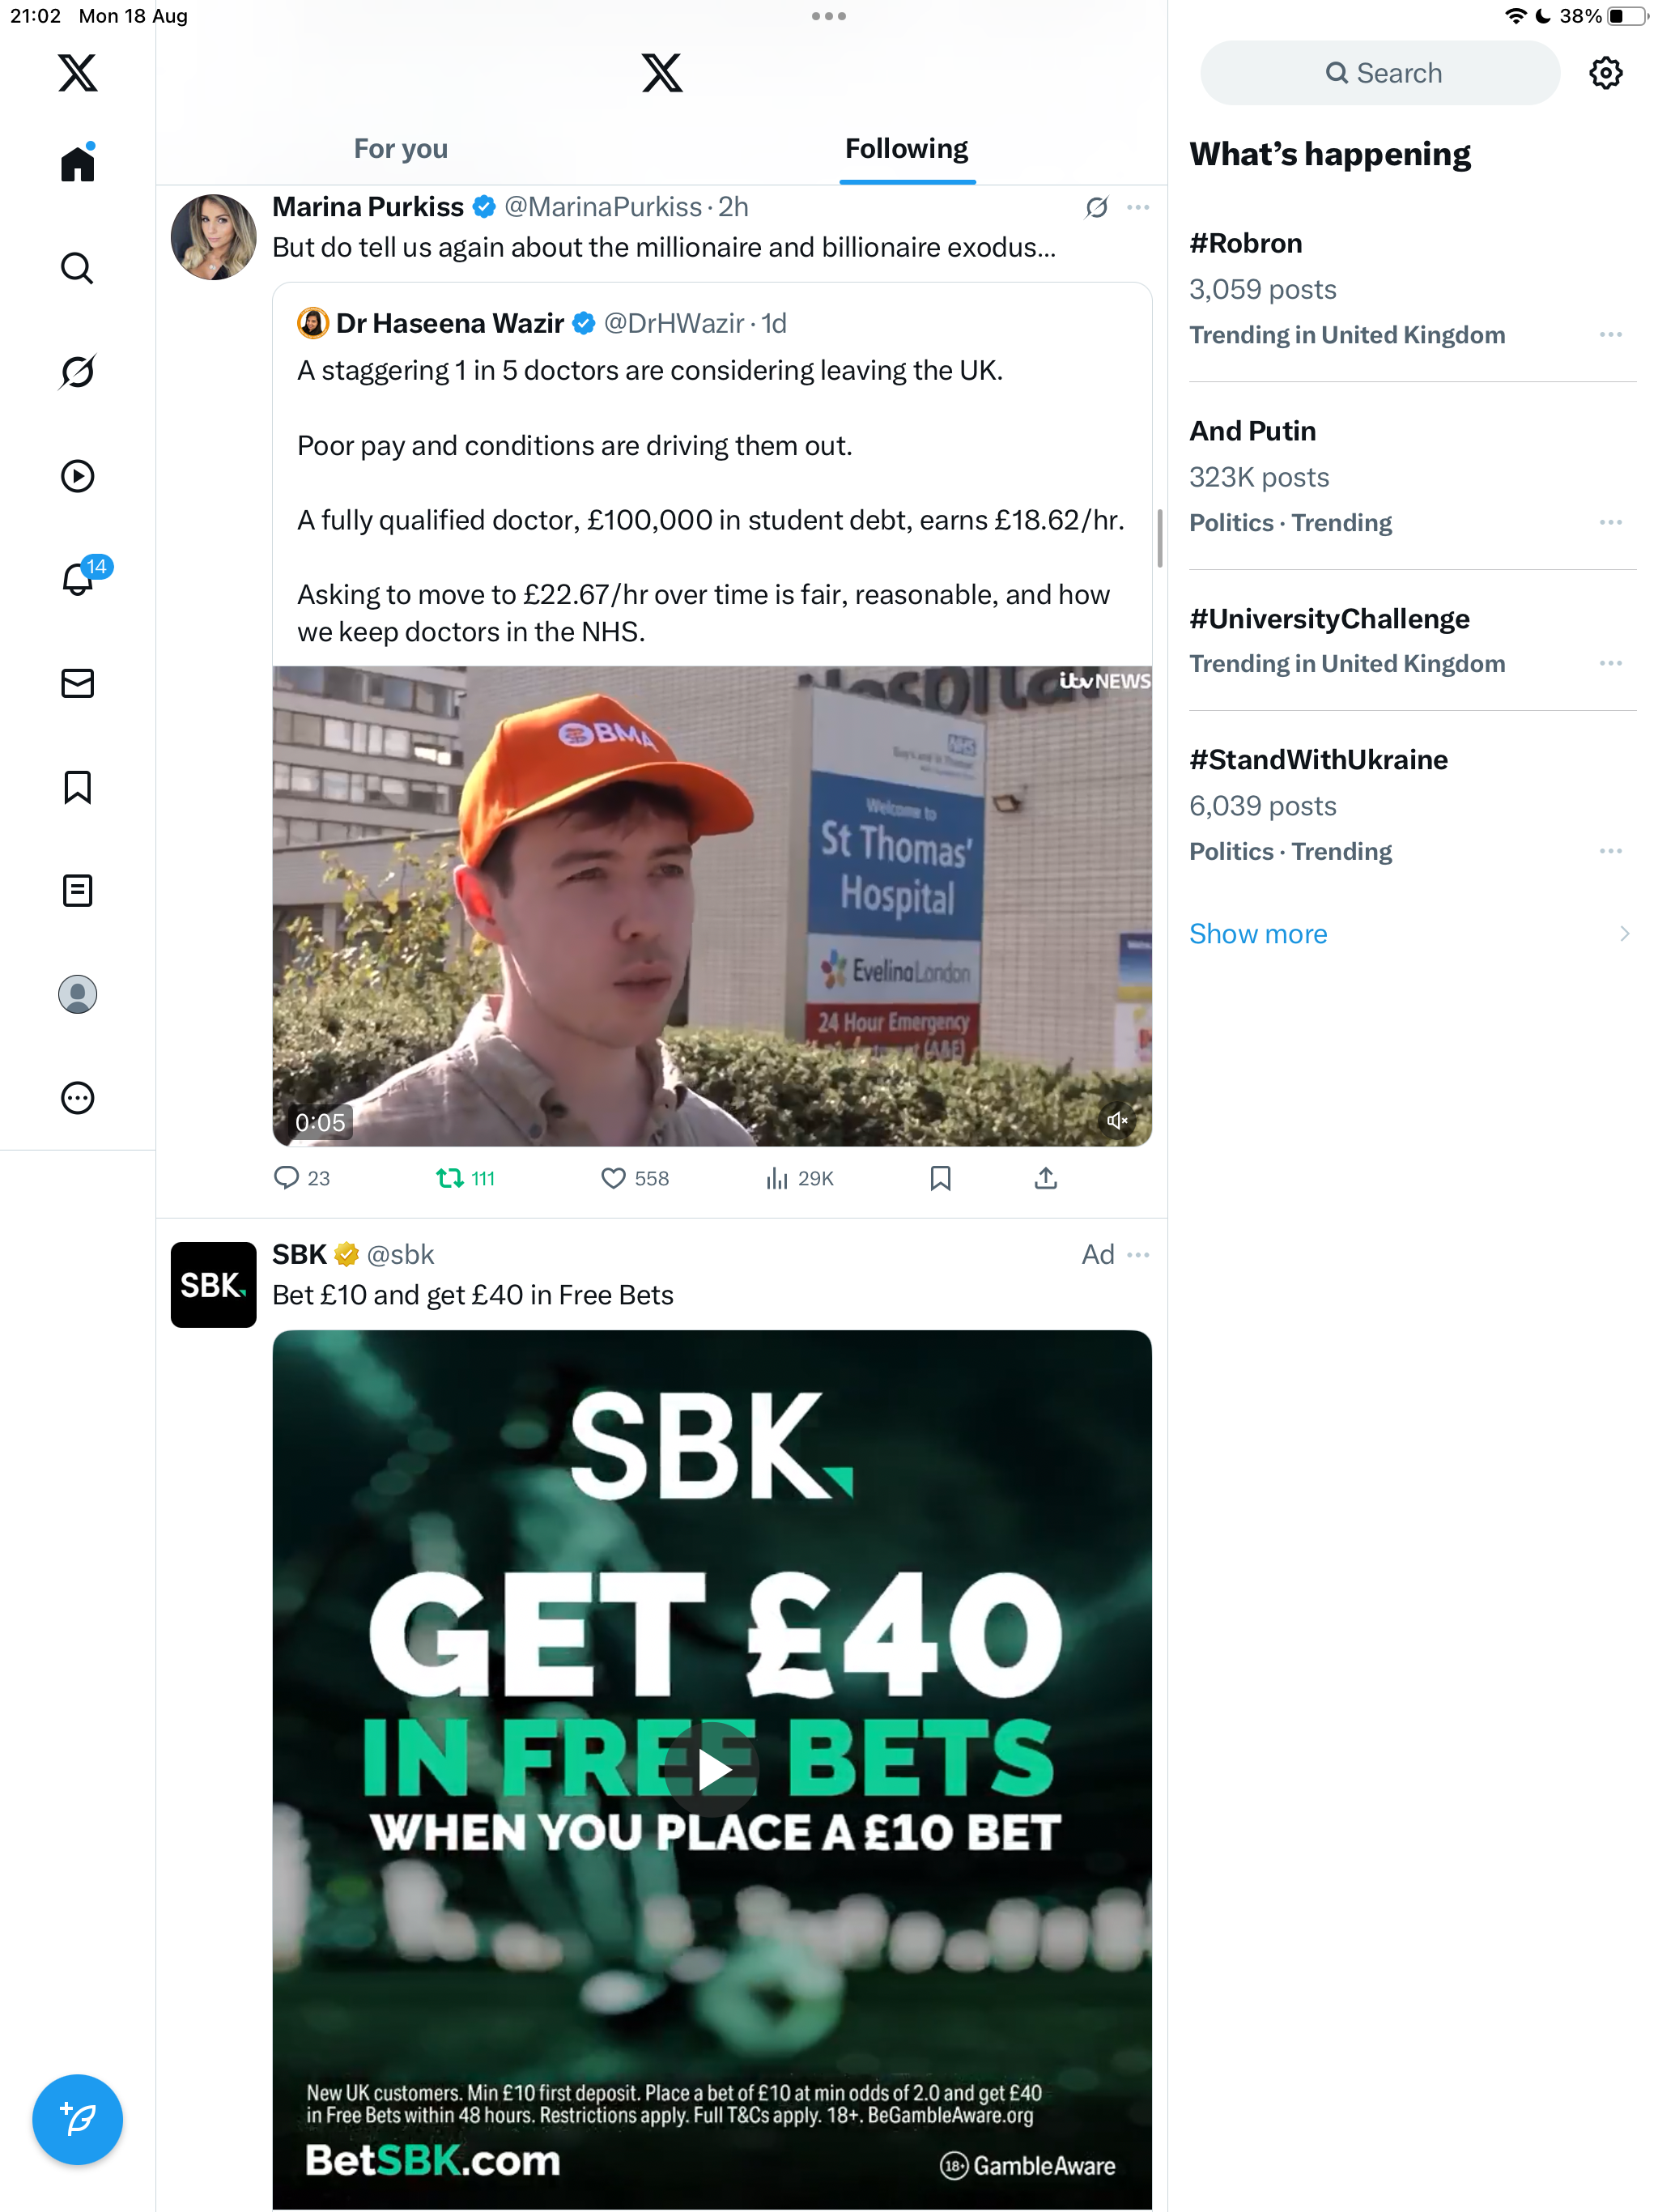Open more options on SBK ad
Viewport: 1658px width, 2212px height.
click(1138, 1254)
